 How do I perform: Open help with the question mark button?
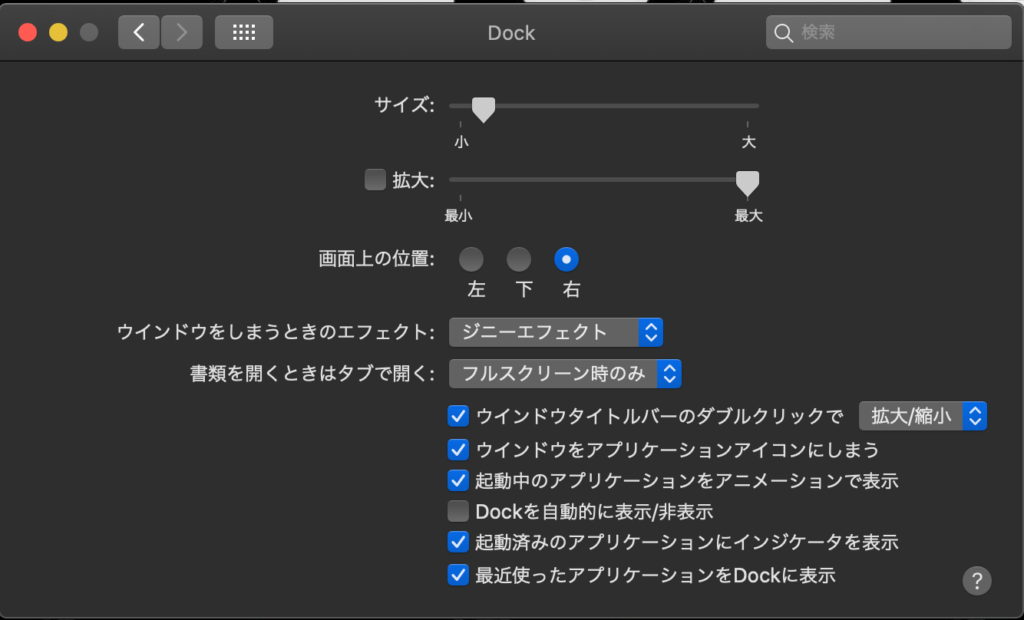click(977, 580)
